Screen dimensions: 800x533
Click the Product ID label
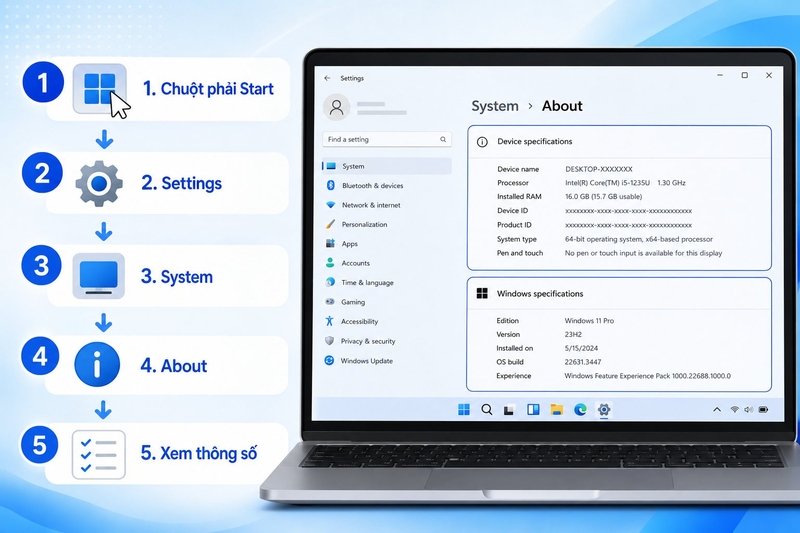[514, 224]
